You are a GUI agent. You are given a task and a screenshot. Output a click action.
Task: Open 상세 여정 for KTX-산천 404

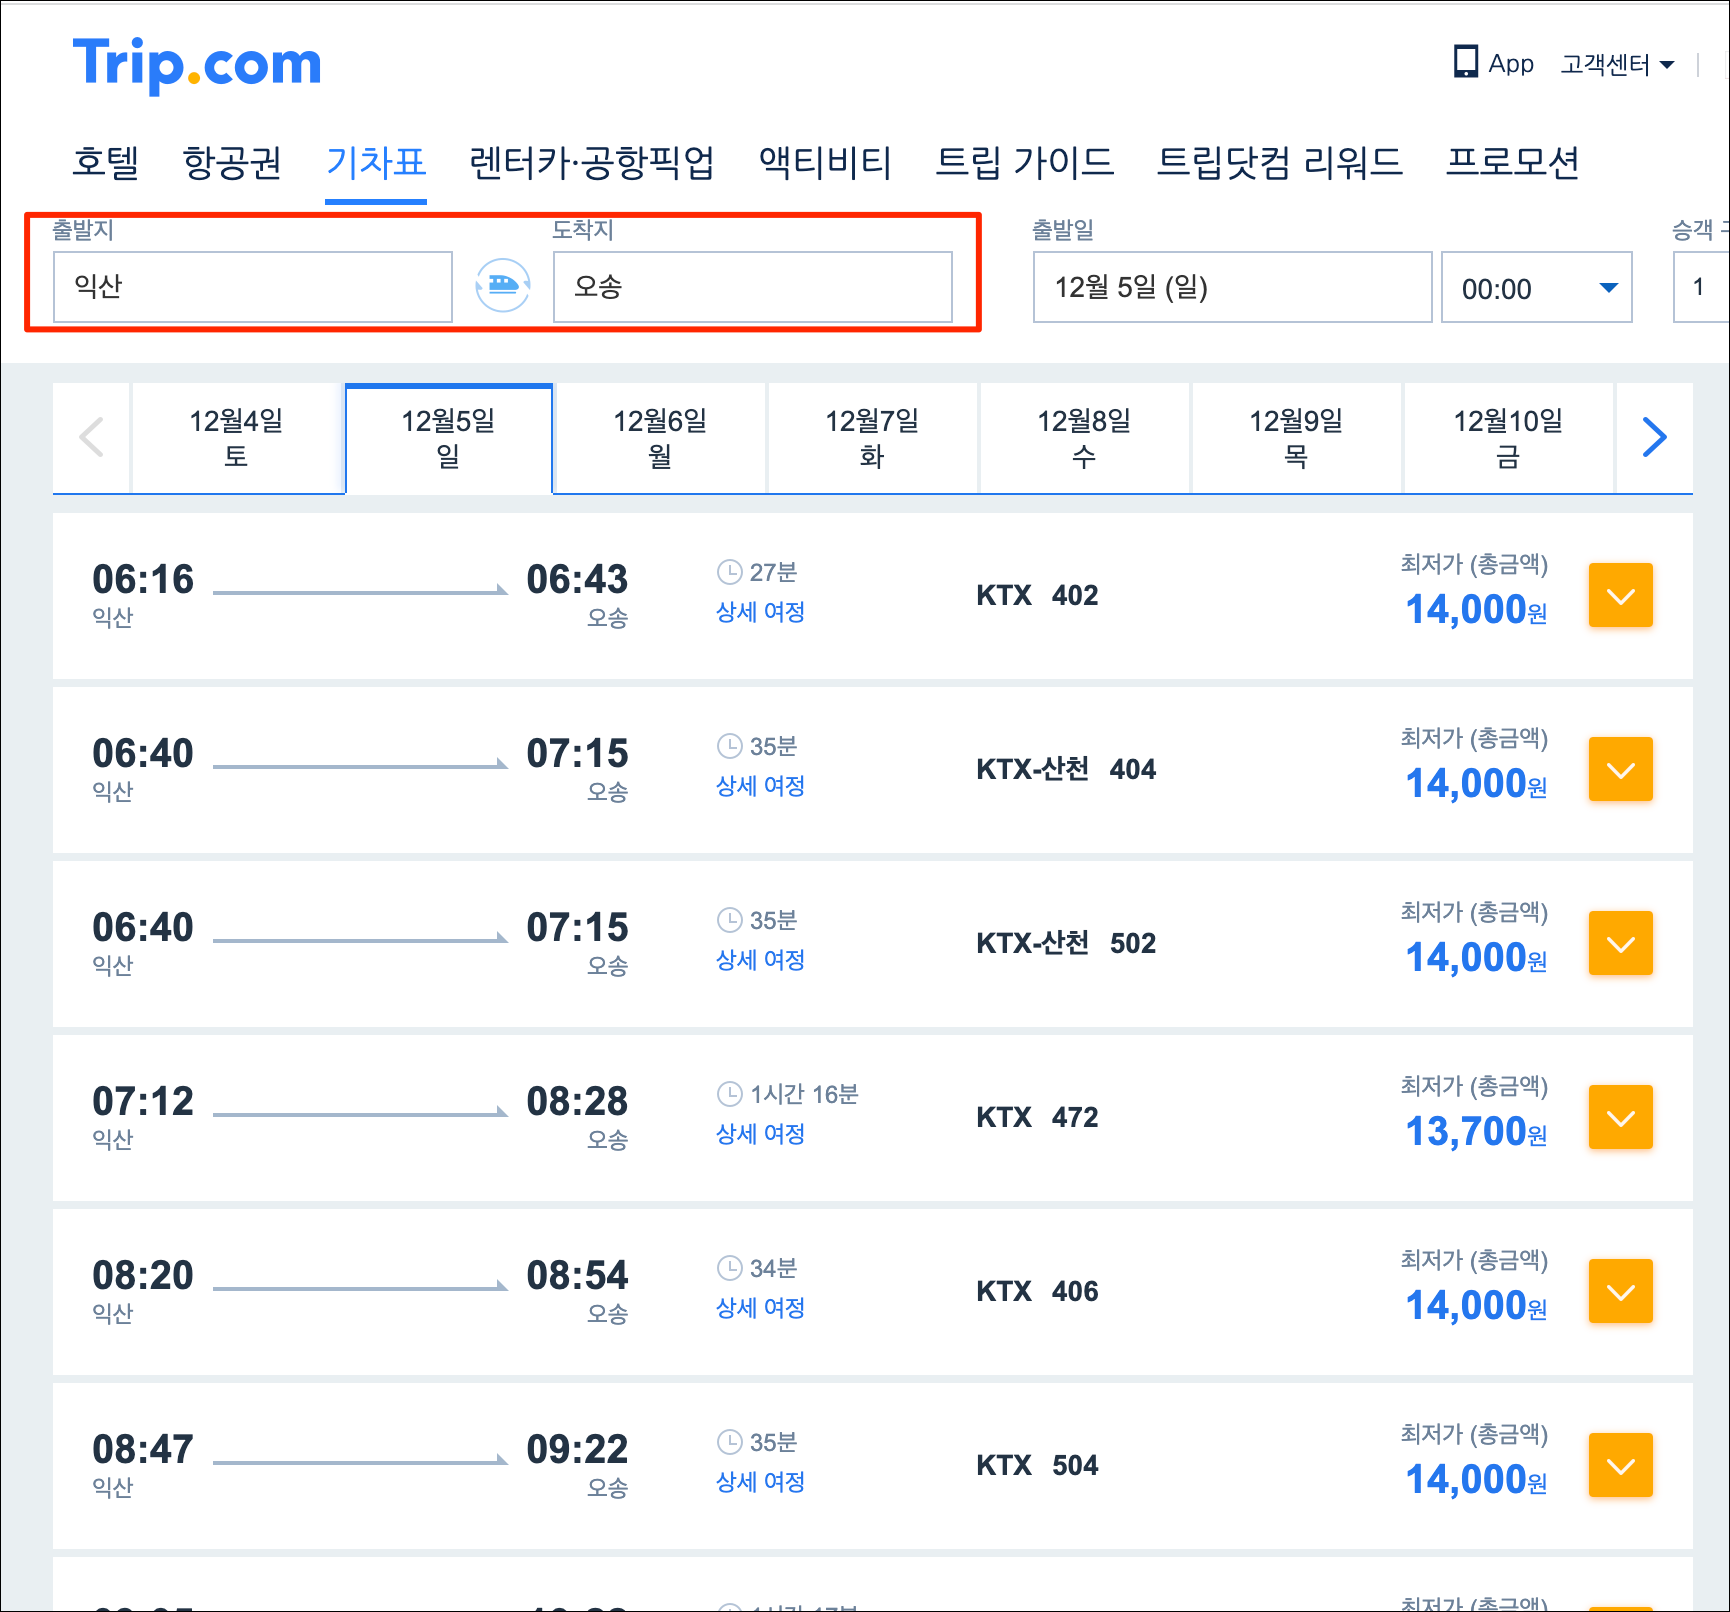tap(761, 786)
